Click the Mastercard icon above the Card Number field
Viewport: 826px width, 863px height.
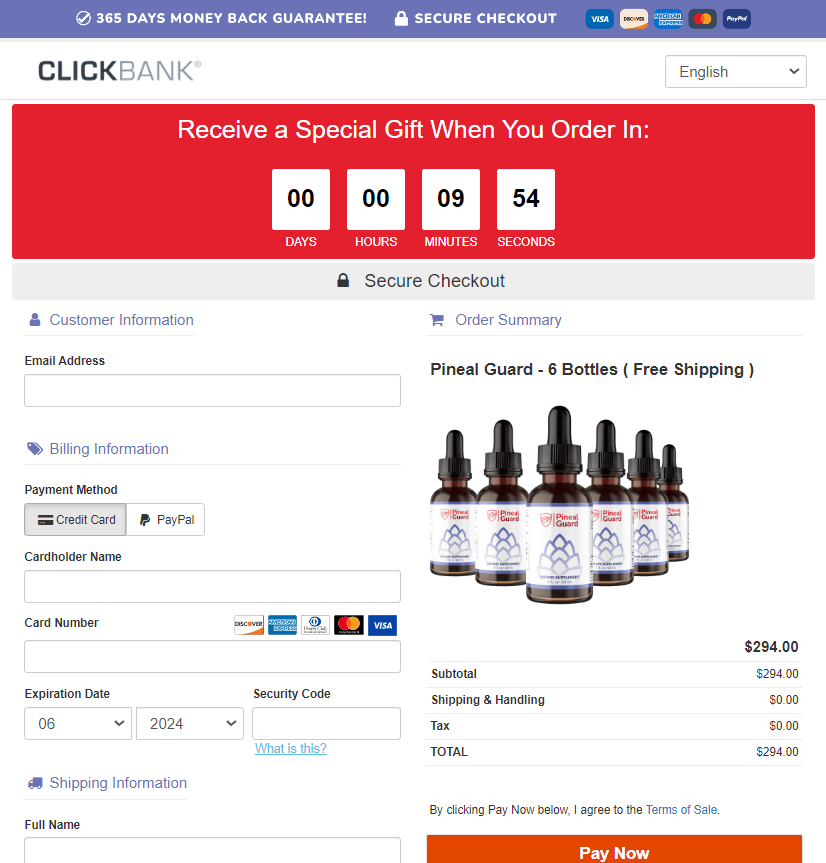(349, 625)
